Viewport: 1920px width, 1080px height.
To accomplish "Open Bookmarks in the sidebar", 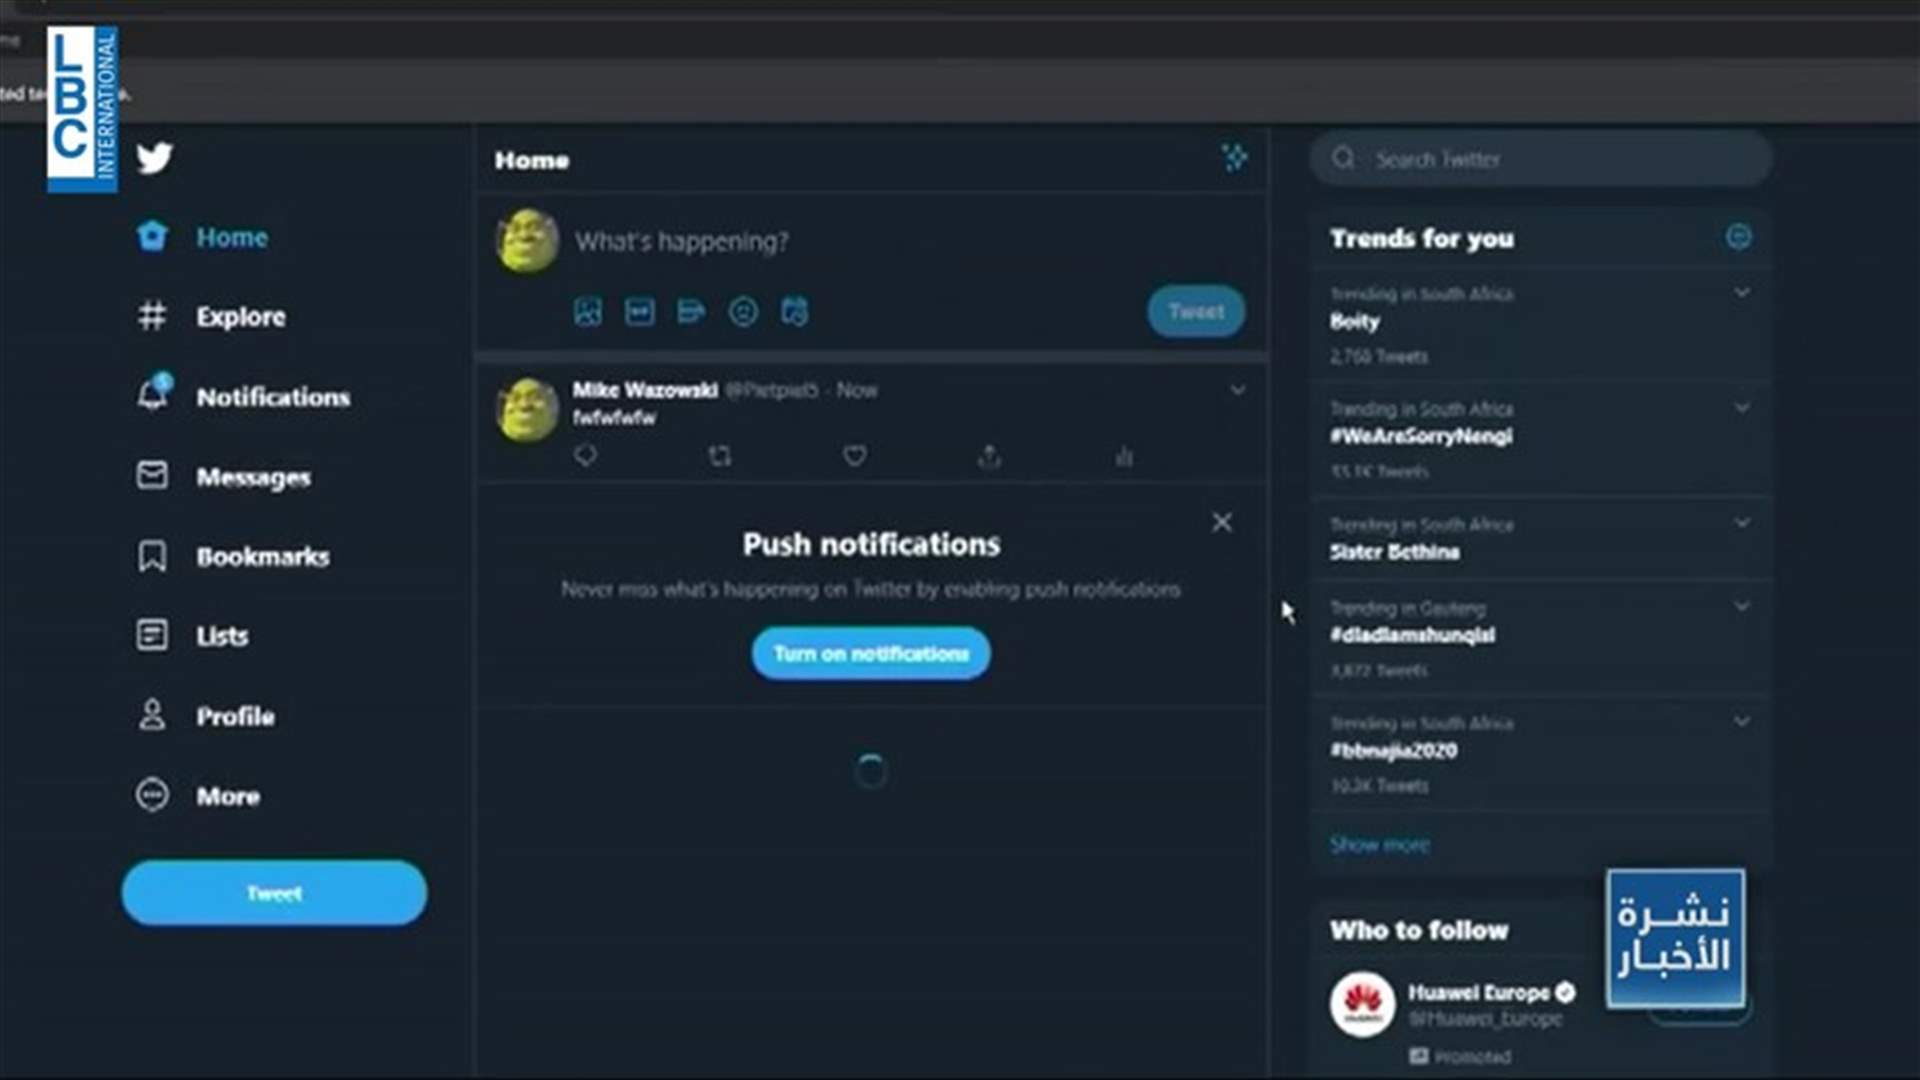I will (233, 556).
